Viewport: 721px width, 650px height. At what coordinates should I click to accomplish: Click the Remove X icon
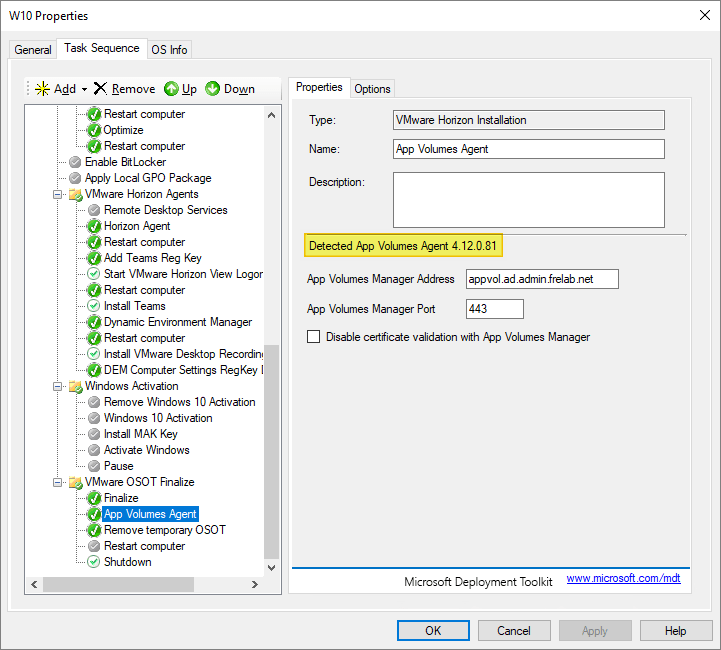click(100, 89)
